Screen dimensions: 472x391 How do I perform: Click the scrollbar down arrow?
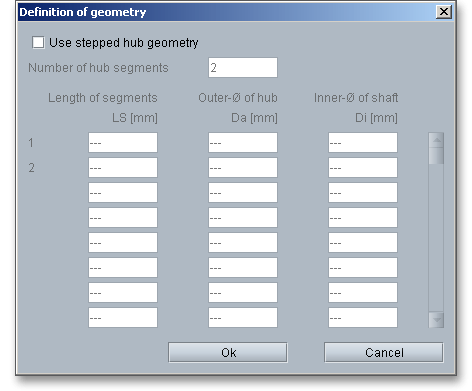pos(436,320)
